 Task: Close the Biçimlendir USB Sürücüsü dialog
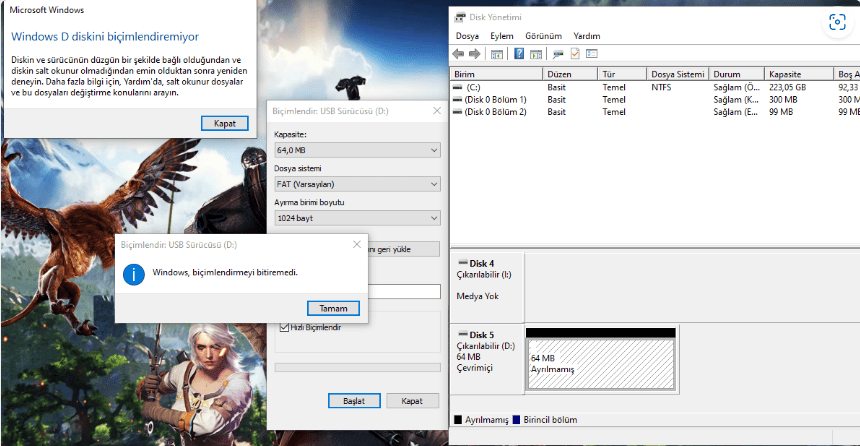pos(437,111)
